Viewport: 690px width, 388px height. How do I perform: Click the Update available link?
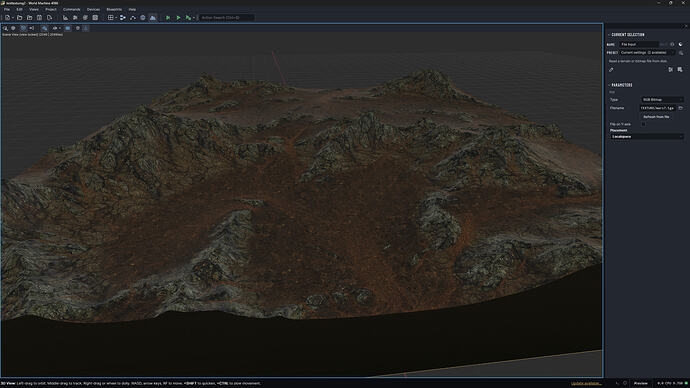click(x=586, y=383)
